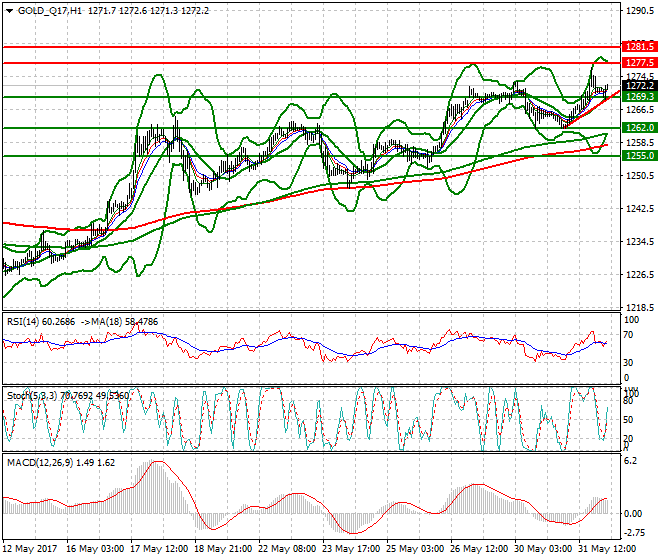Click the 16 May 03:00 time axis label
The image size is (660, 560).
point(95,549)
